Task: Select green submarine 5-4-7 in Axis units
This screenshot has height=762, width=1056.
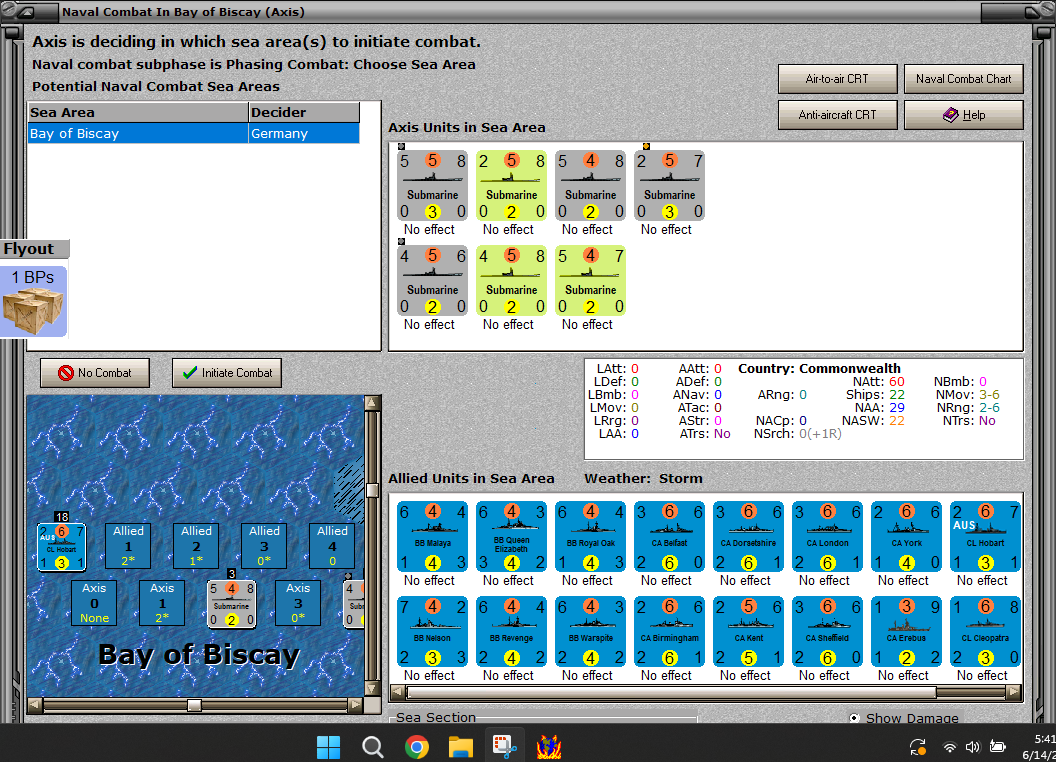Action: point(591,281)
